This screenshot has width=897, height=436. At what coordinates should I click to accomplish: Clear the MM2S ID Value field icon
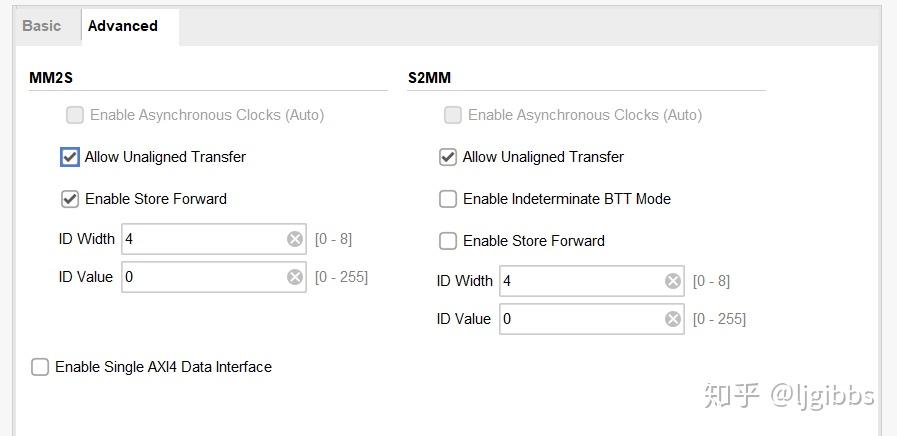coord(295,277)
